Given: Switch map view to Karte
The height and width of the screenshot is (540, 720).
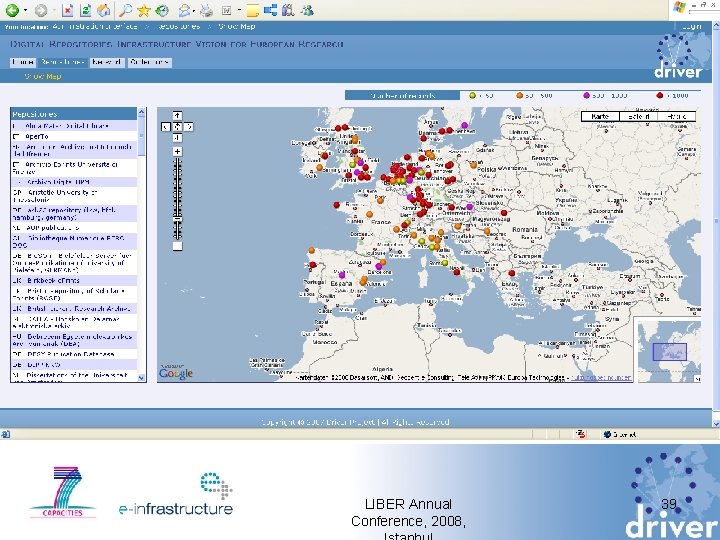Looking at the screenshot, I should tap(600, 117).
